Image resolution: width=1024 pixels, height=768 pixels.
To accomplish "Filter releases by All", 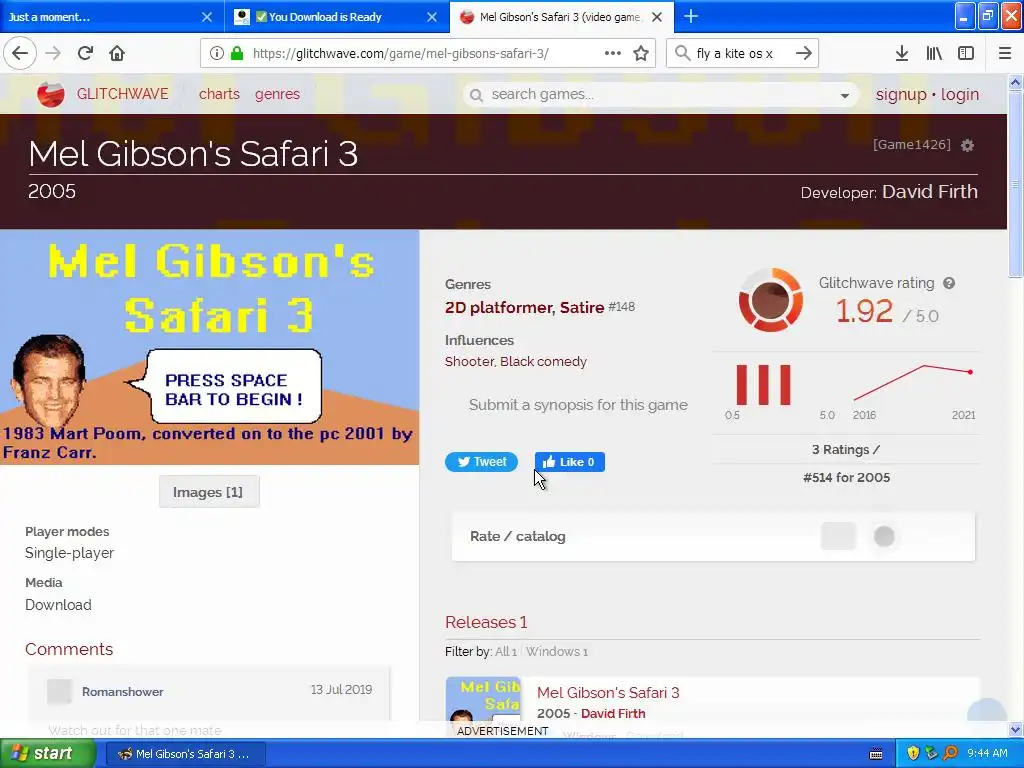I will click(x=505, y=652).
